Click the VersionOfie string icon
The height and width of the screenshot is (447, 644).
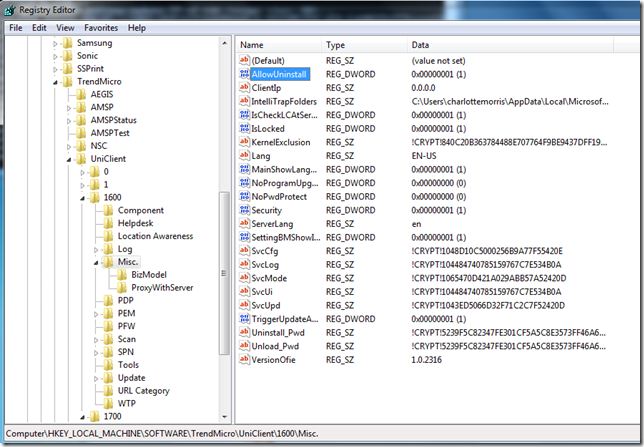point(244,359)
